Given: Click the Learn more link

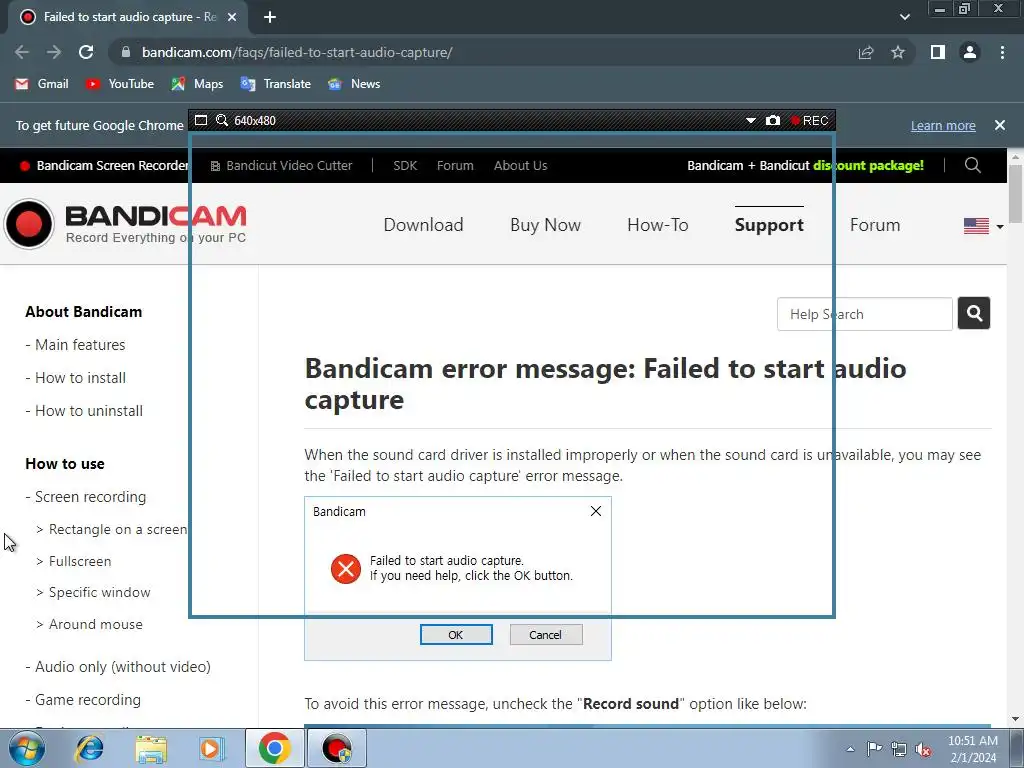Looking at the screenshot, I should [943, 125].
